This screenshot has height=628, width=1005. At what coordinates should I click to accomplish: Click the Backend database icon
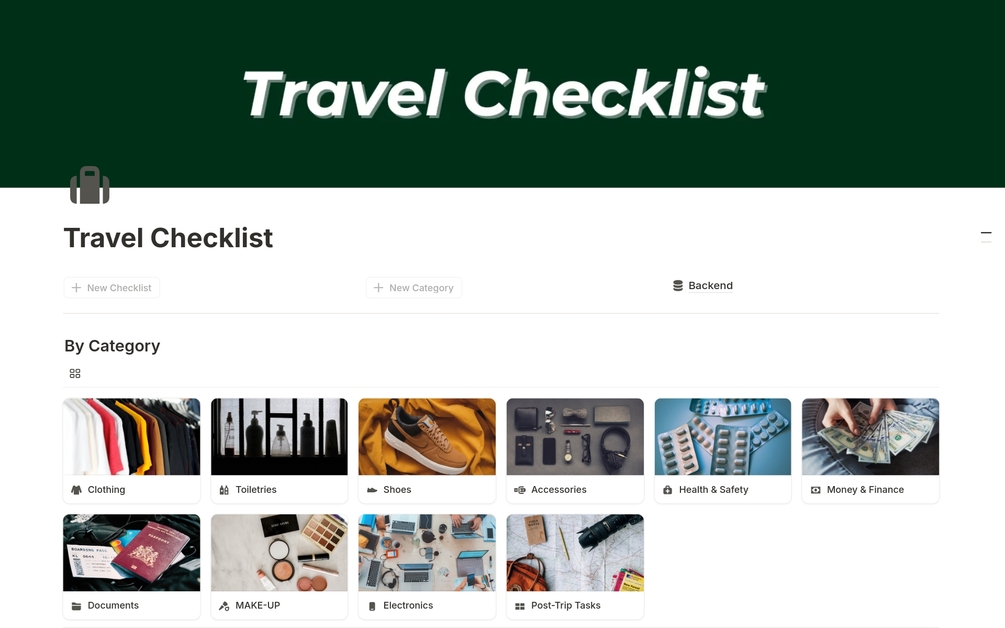(677, 286)
